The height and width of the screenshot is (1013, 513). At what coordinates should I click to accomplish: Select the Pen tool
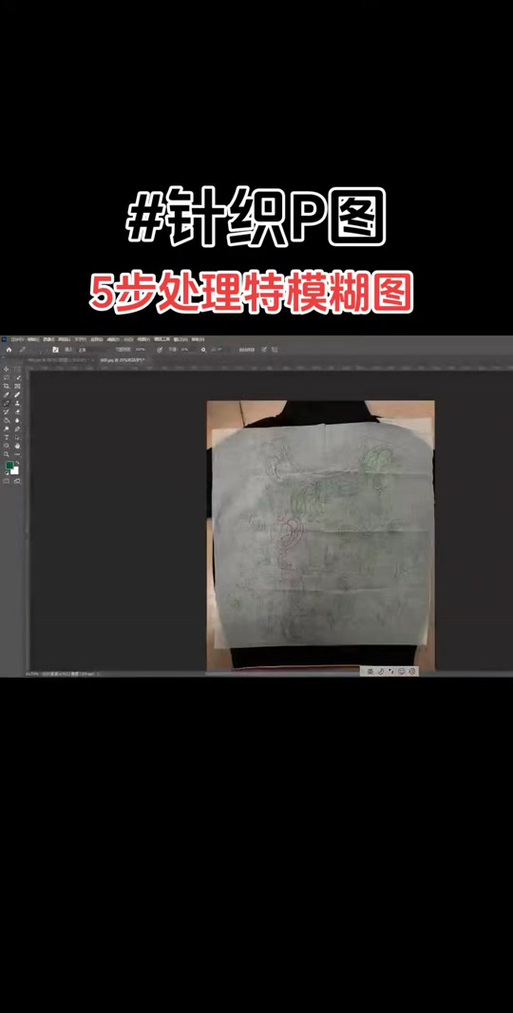[x=17, y=429]
